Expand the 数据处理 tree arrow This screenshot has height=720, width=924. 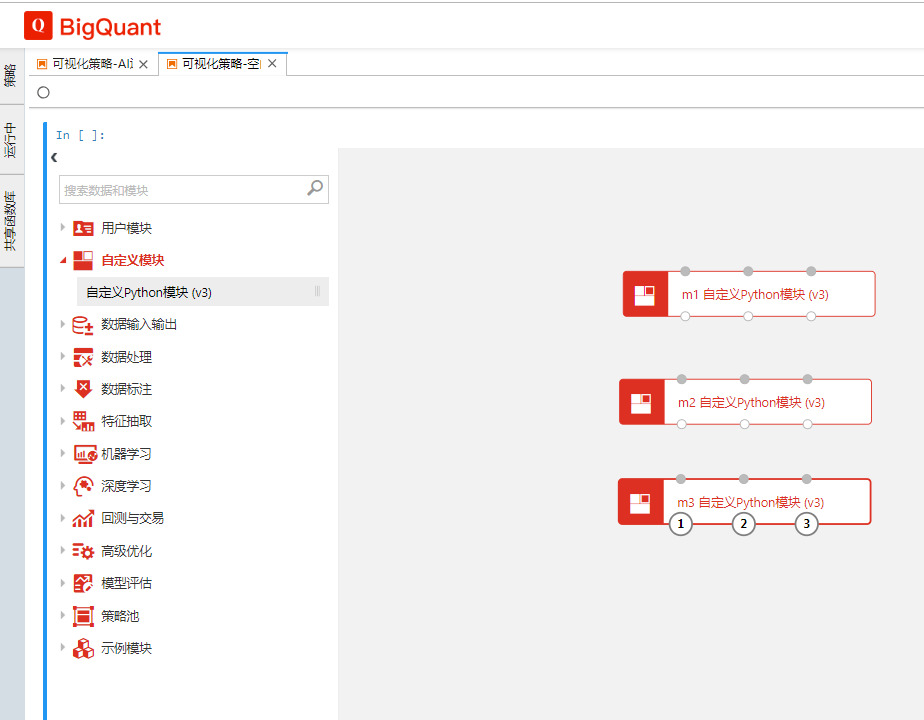tap(62, 356)
